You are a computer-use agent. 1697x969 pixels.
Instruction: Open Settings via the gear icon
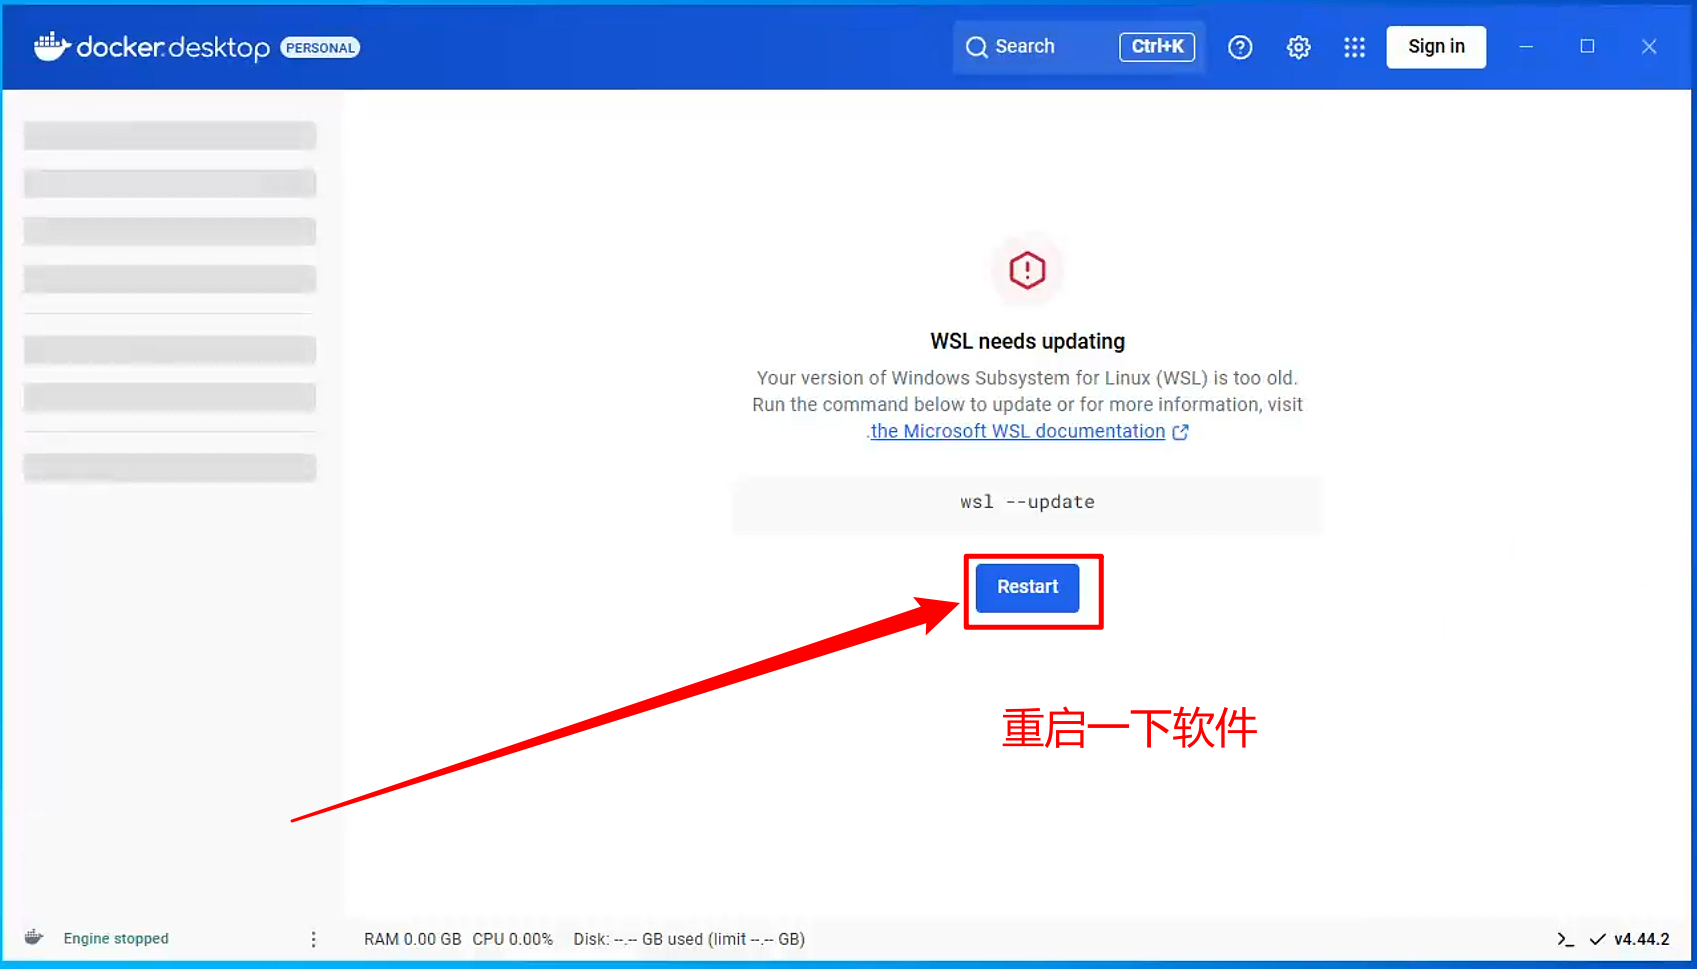pyautogui.click(x=1298, y=47)
